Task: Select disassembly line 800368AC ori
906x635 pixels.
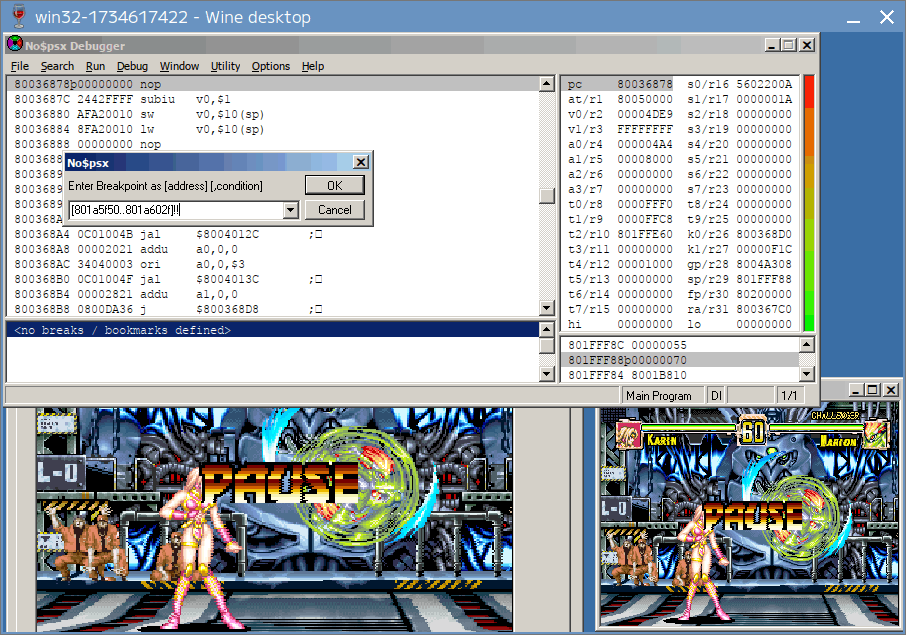Action: [273, 264]
